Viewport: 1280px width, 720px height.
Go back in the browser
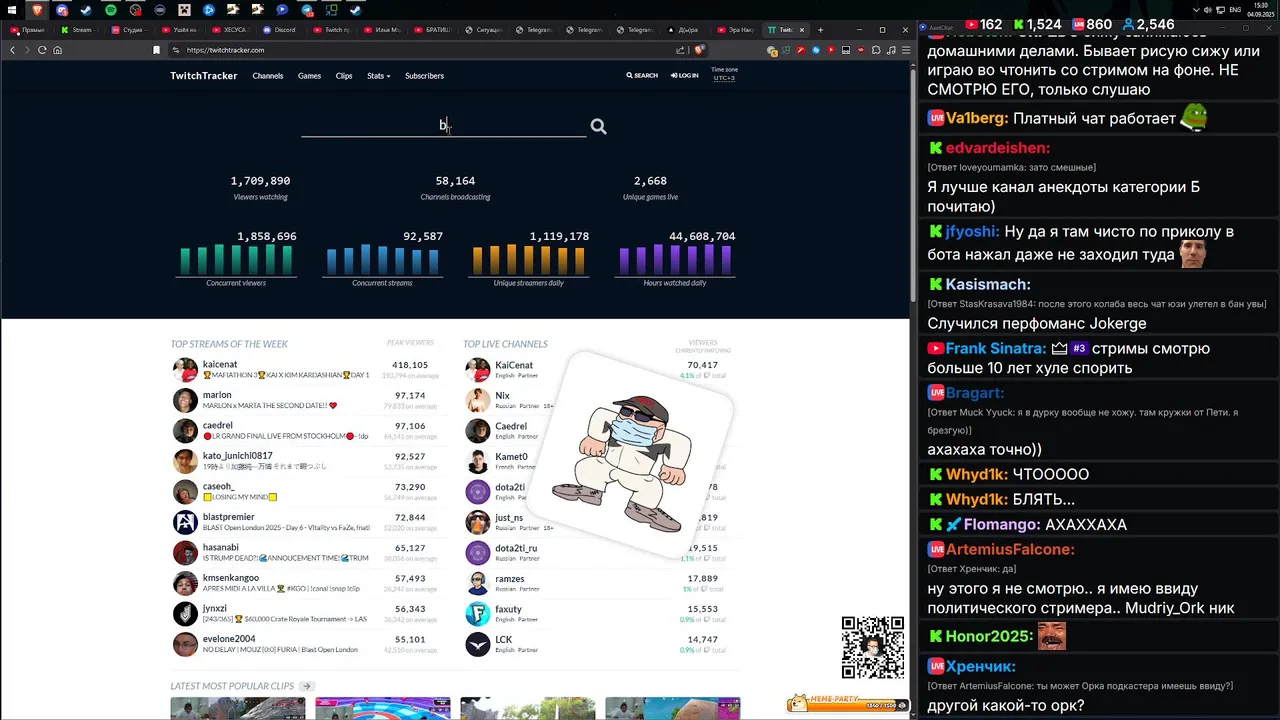(x=13, y=50)
